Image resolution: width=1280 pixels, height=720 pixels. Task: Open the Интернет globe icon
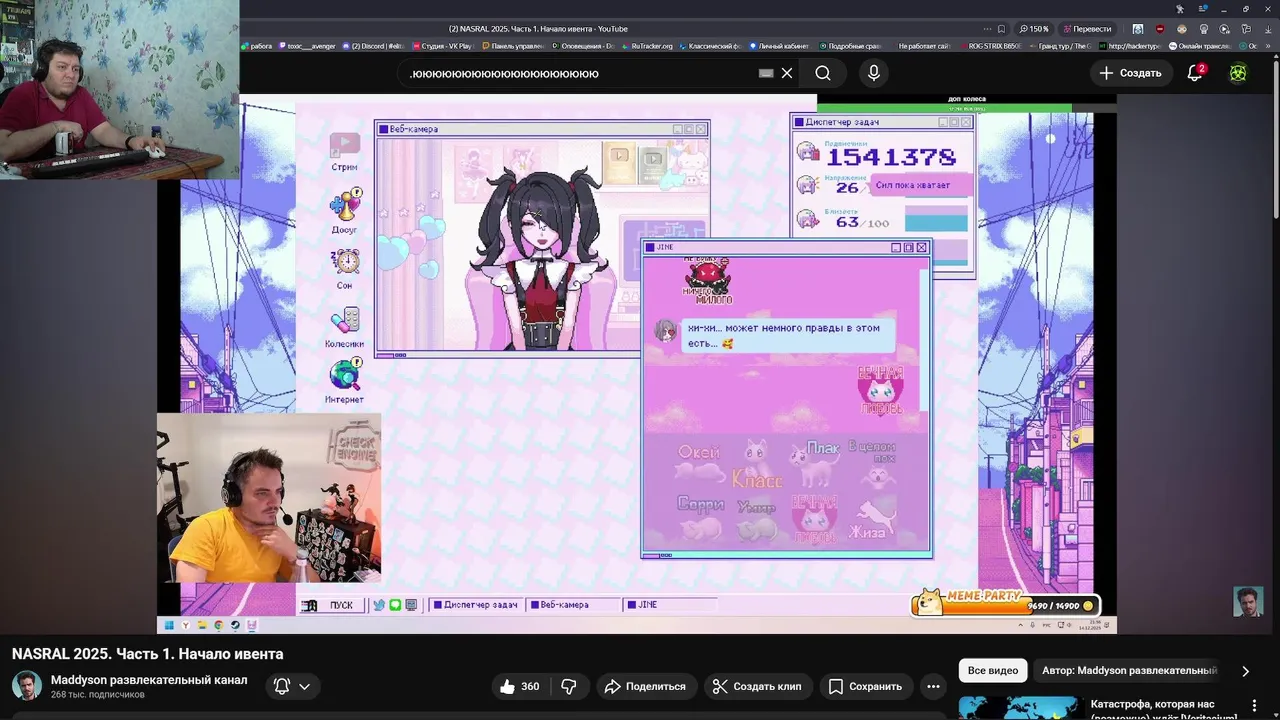pos(344,382)
